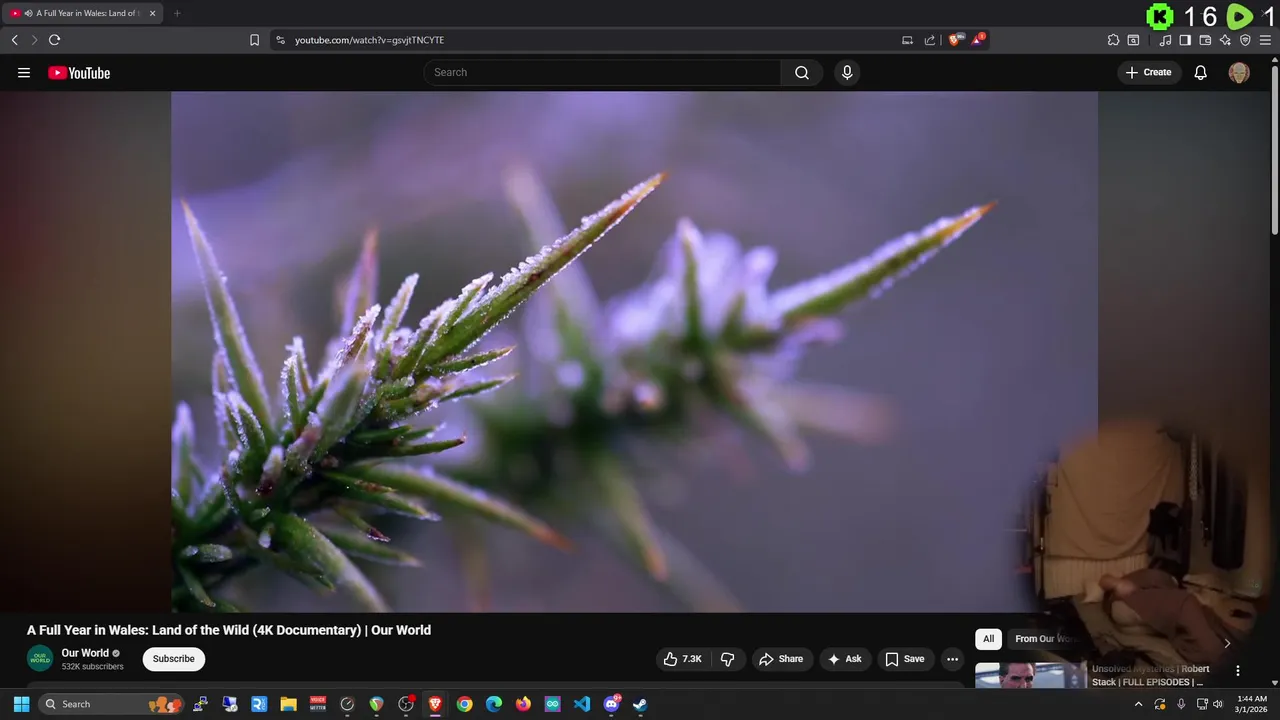Bookmark this page in the address bar
This screenshot has height=720, width=1280.
click(x=254, y=40)
